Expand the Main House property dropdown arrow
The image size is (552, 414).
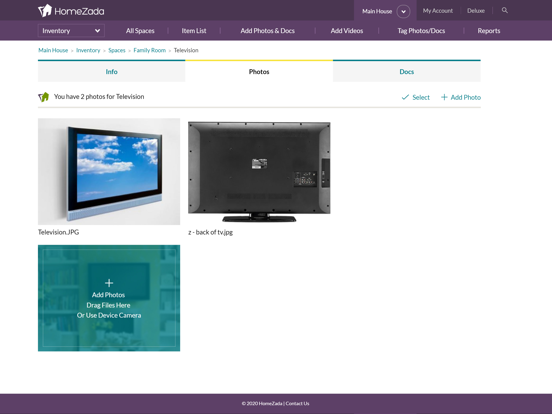[403, 11]
